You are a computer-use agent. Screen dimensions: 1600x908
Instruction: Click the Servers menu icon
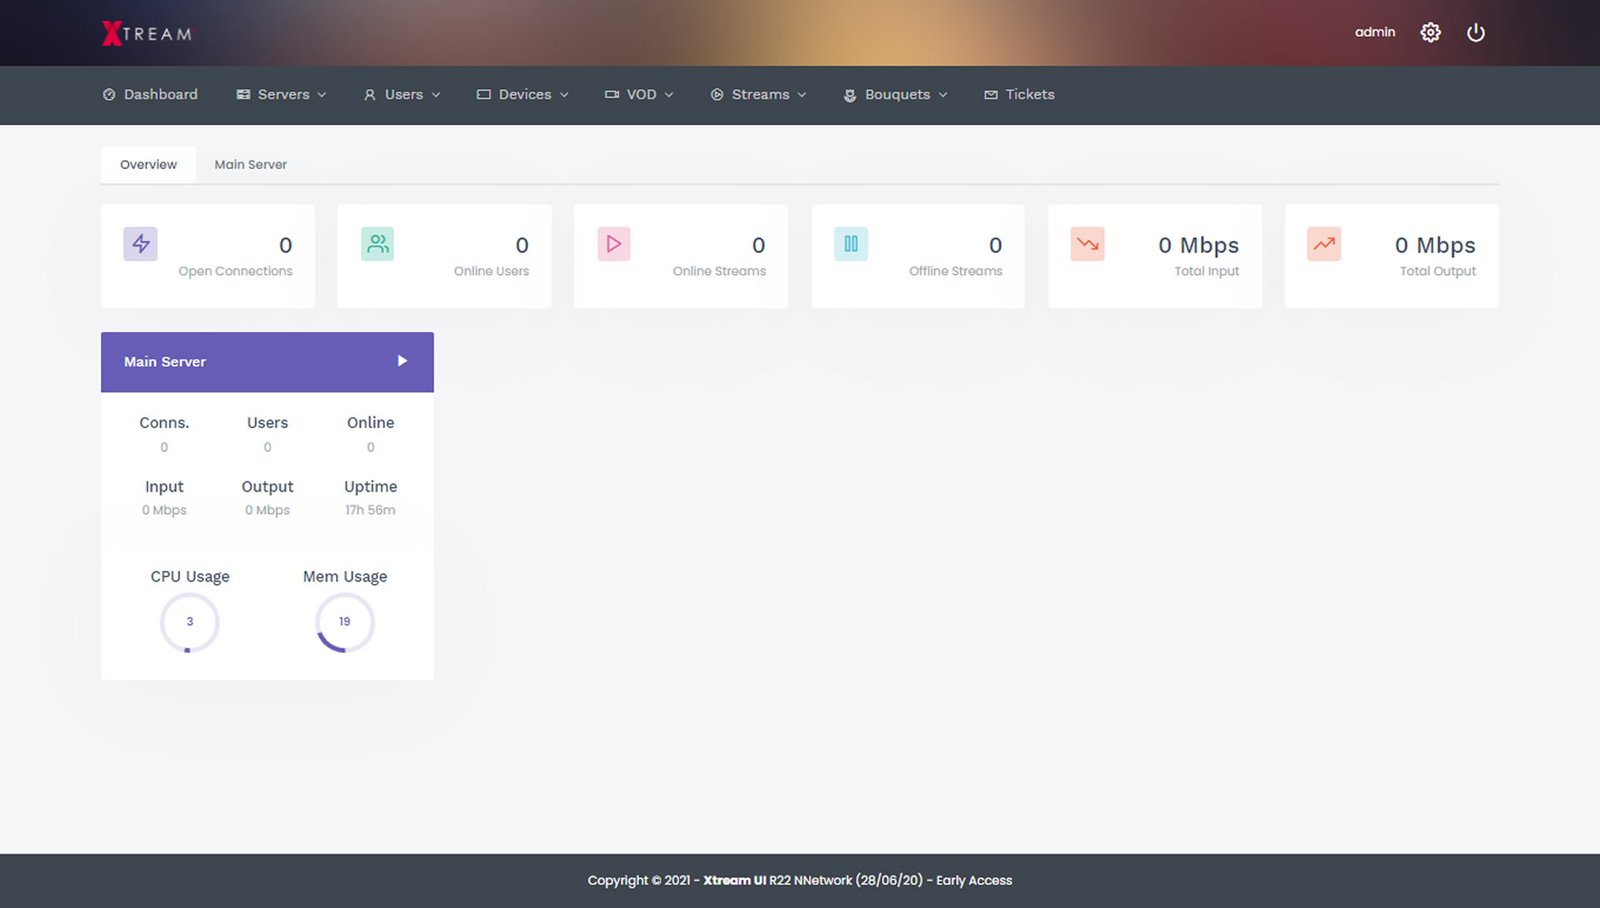click(243, 95)
